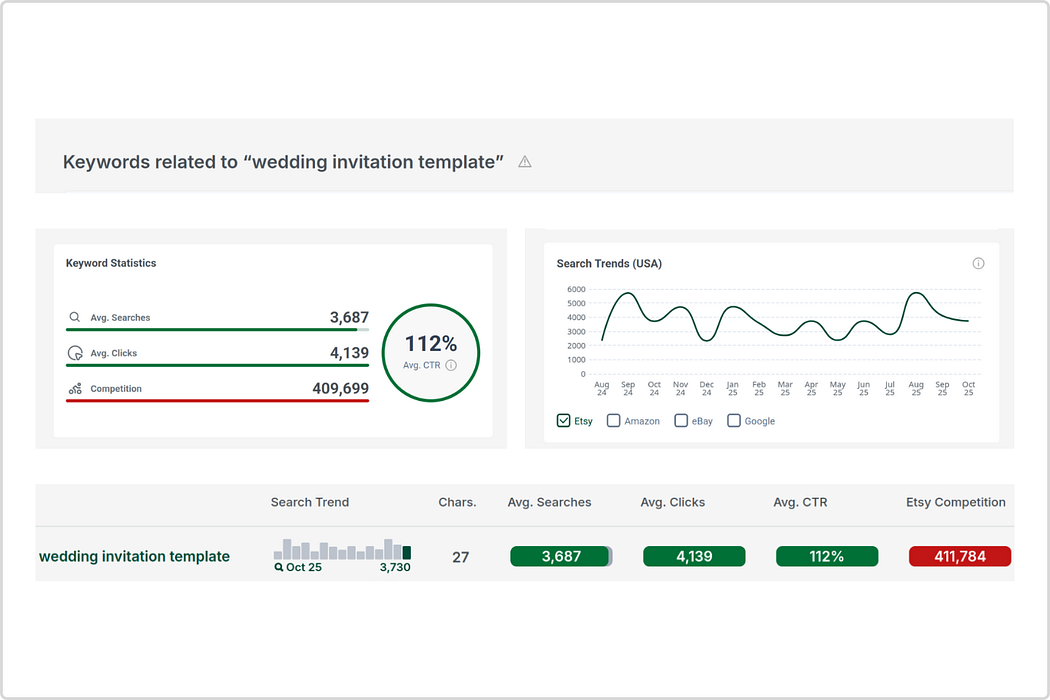The height and width of the screenshot is (700, 1050).
Task: Uncheck the Etsy checkbox
Action: coord(563,421)
